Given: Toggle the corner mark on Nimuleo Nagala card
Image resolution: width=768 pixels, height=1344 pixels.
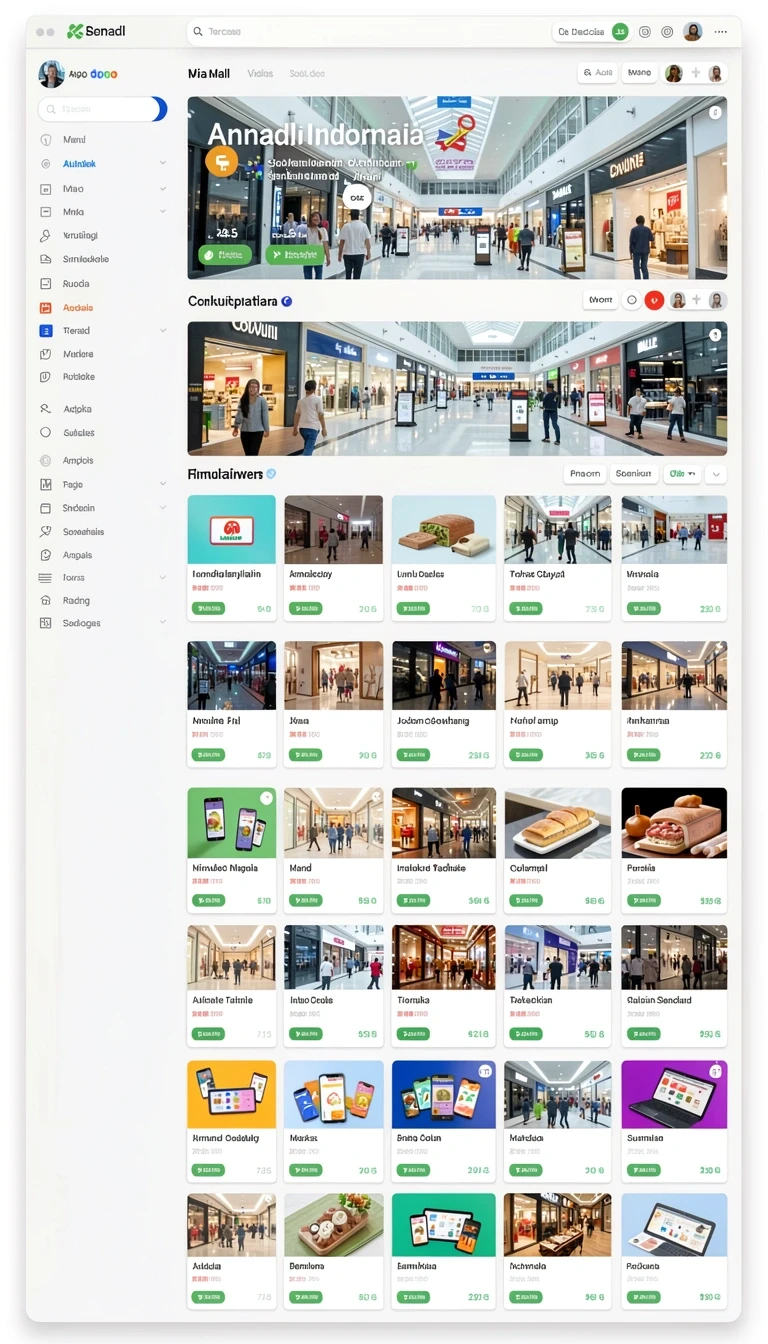Looking at the screenshot, I should (266, 798).
